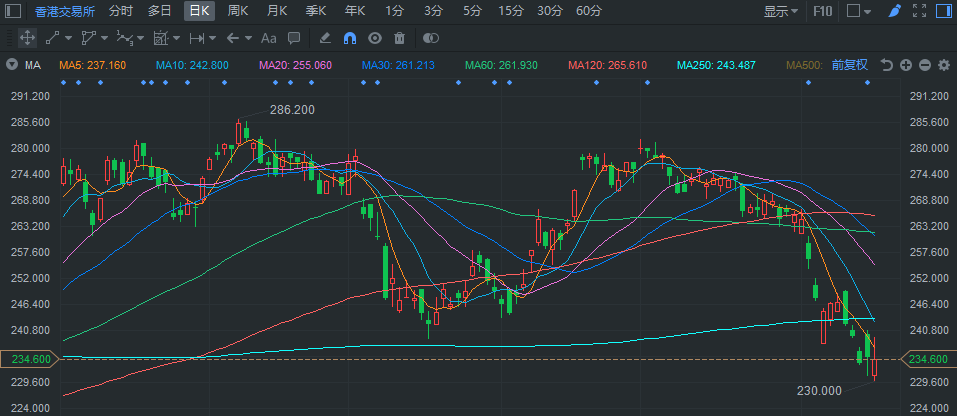The height and width of the screenshot is (416, 957).
Task: Switch to 周K weekly chart tab
Action: (238, 11)
